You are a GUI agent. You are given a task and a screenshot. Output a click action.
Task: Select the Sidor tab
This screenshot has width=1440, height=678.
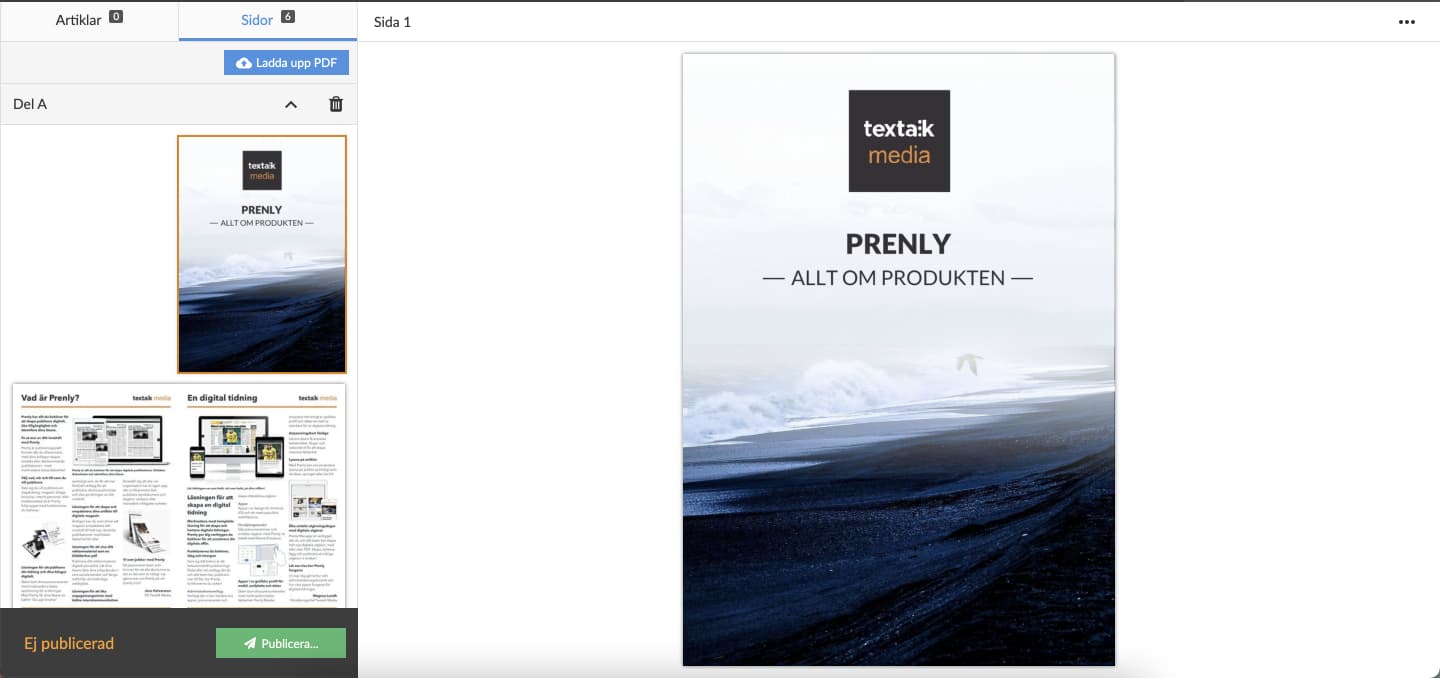click(257, 19)
